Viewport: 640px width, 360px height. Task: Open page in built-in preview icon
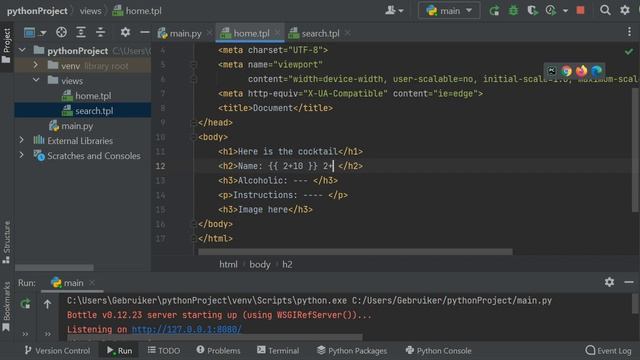pos(551,71)
